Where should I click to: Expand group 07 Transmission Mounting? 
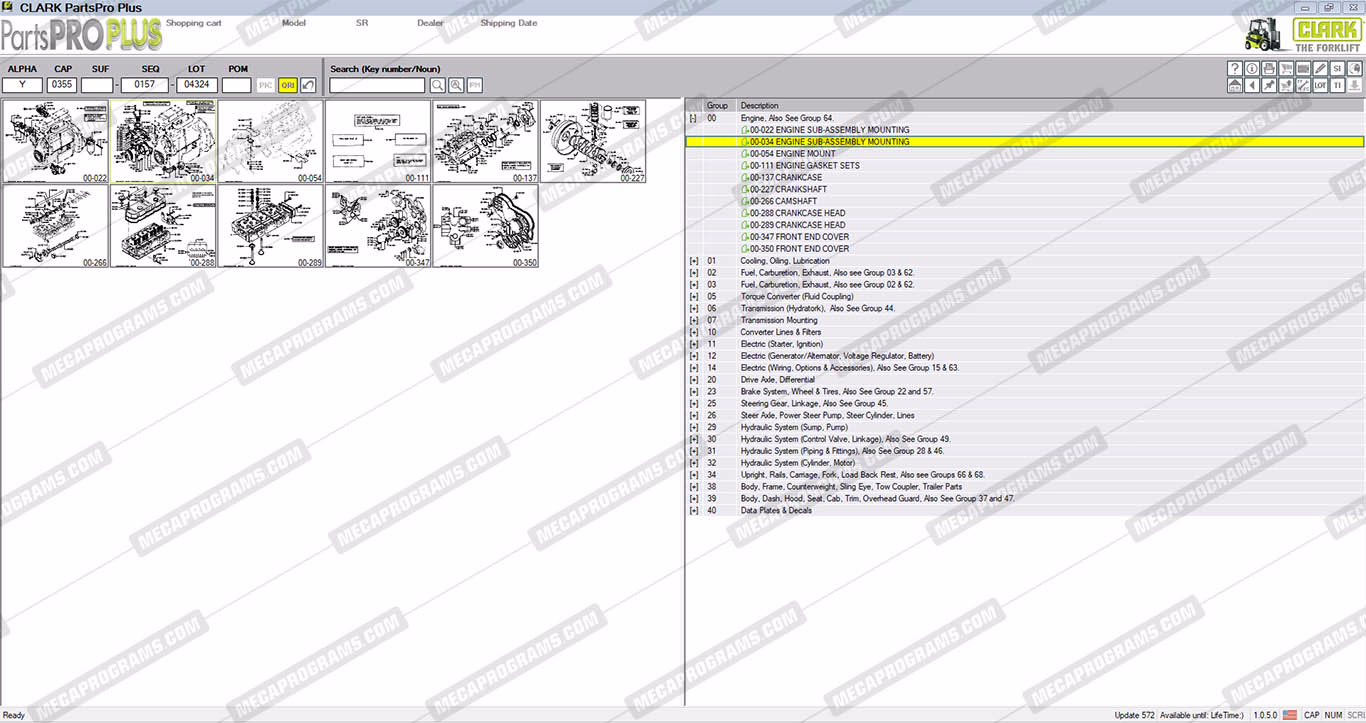[693, 321]
